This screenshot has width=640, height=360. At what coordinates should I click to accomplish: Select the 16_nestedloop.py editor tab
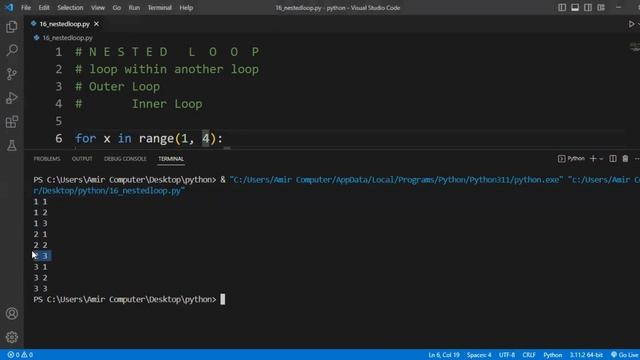tap(64, 24)
